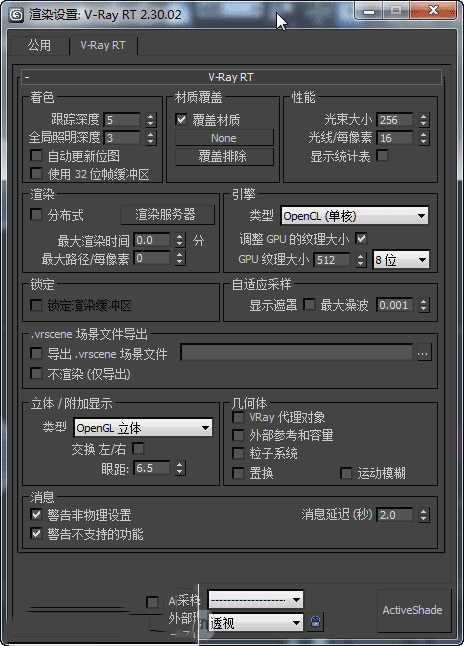Open the OpenGL 立体 type dropdown
The width and height of the screenshot is (464, 646).
point(143,428)
